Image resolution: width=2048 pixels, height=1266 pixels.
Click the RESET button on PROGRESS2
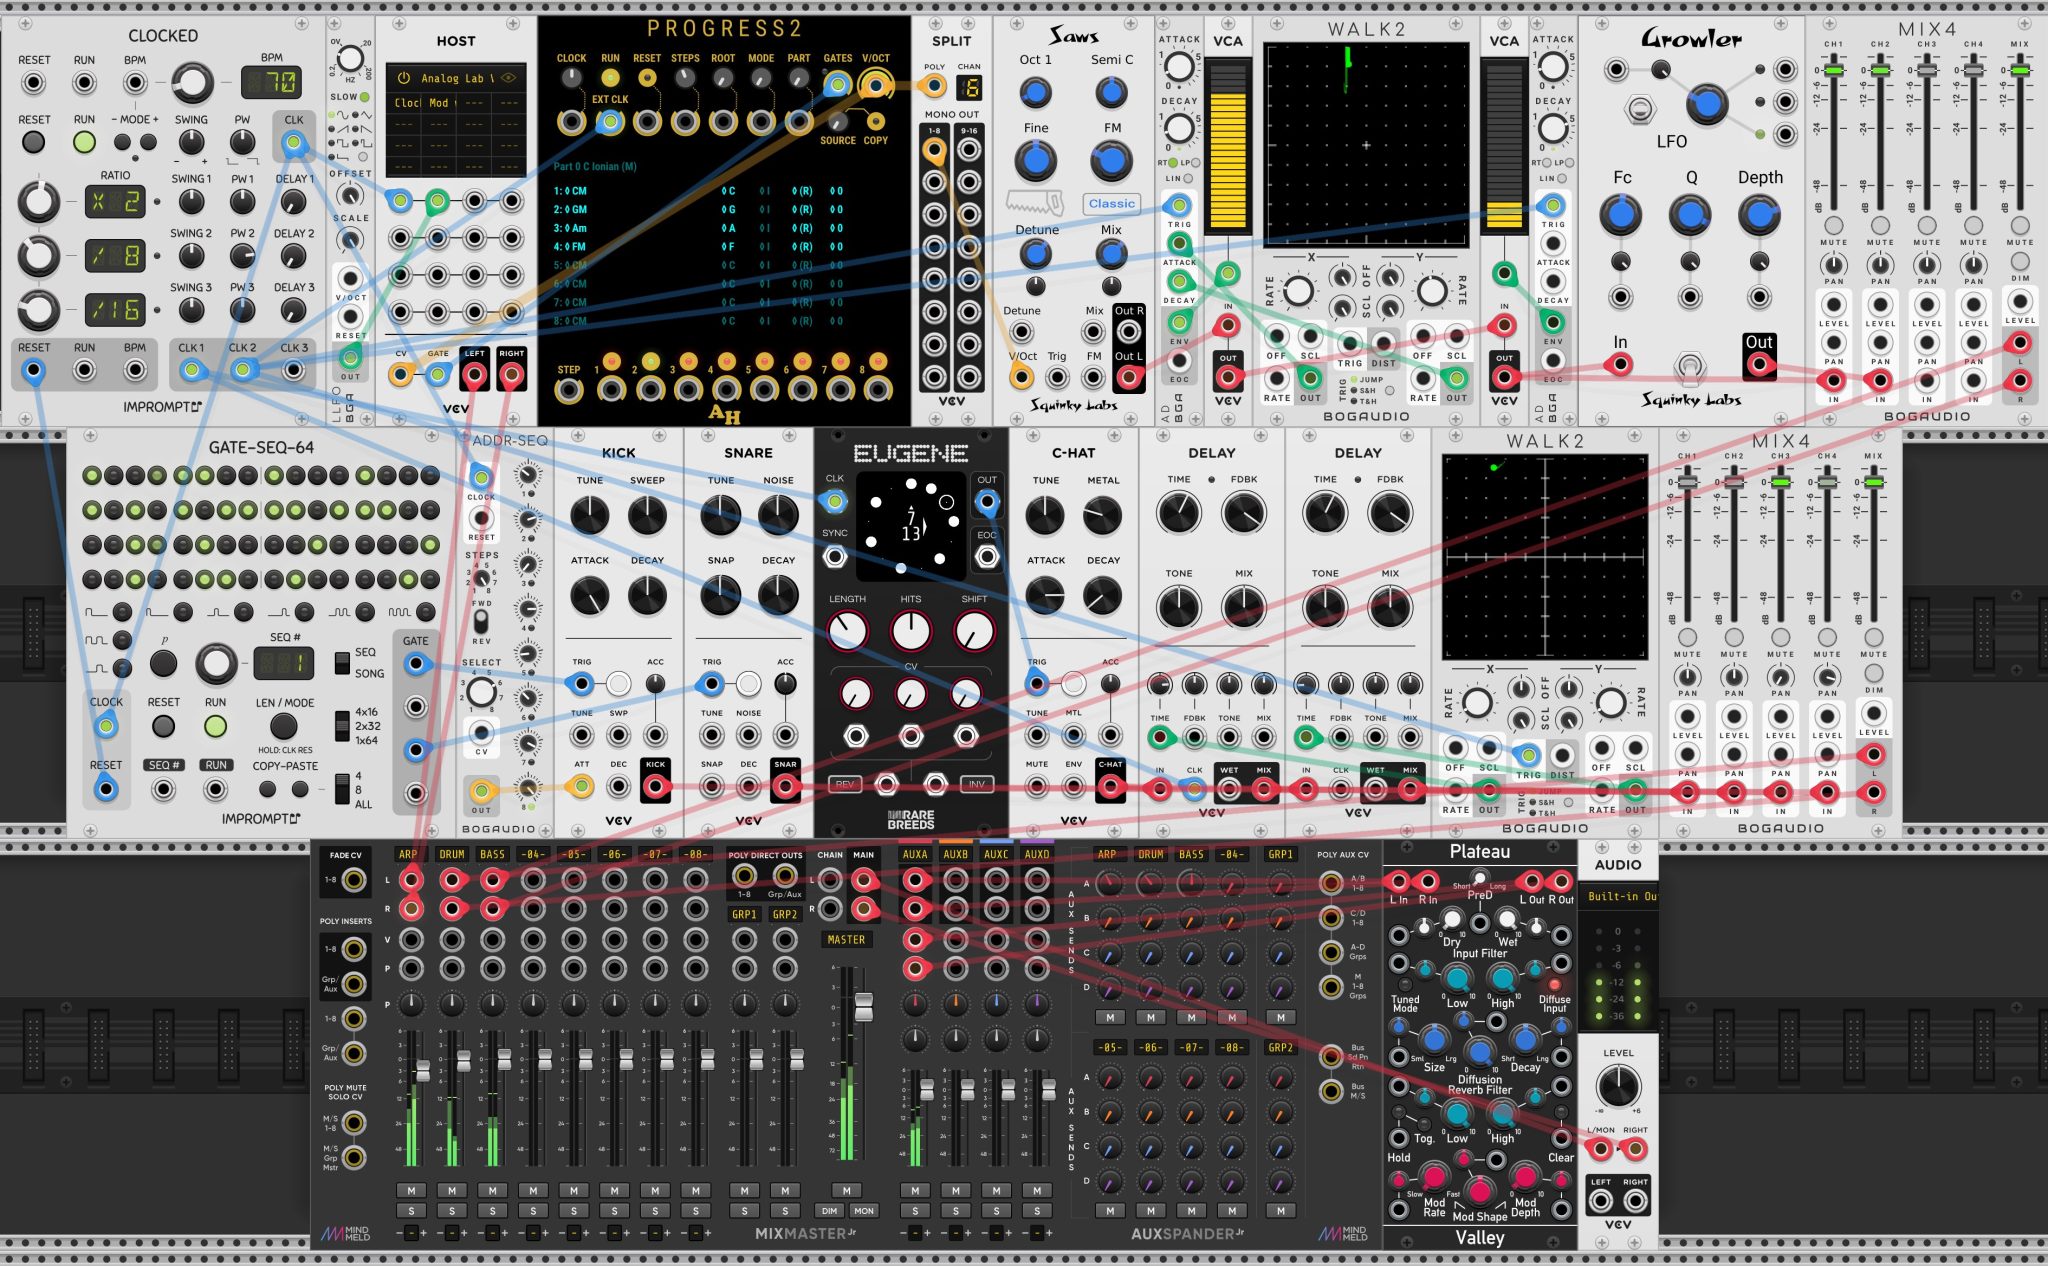(x=647, y=78)
